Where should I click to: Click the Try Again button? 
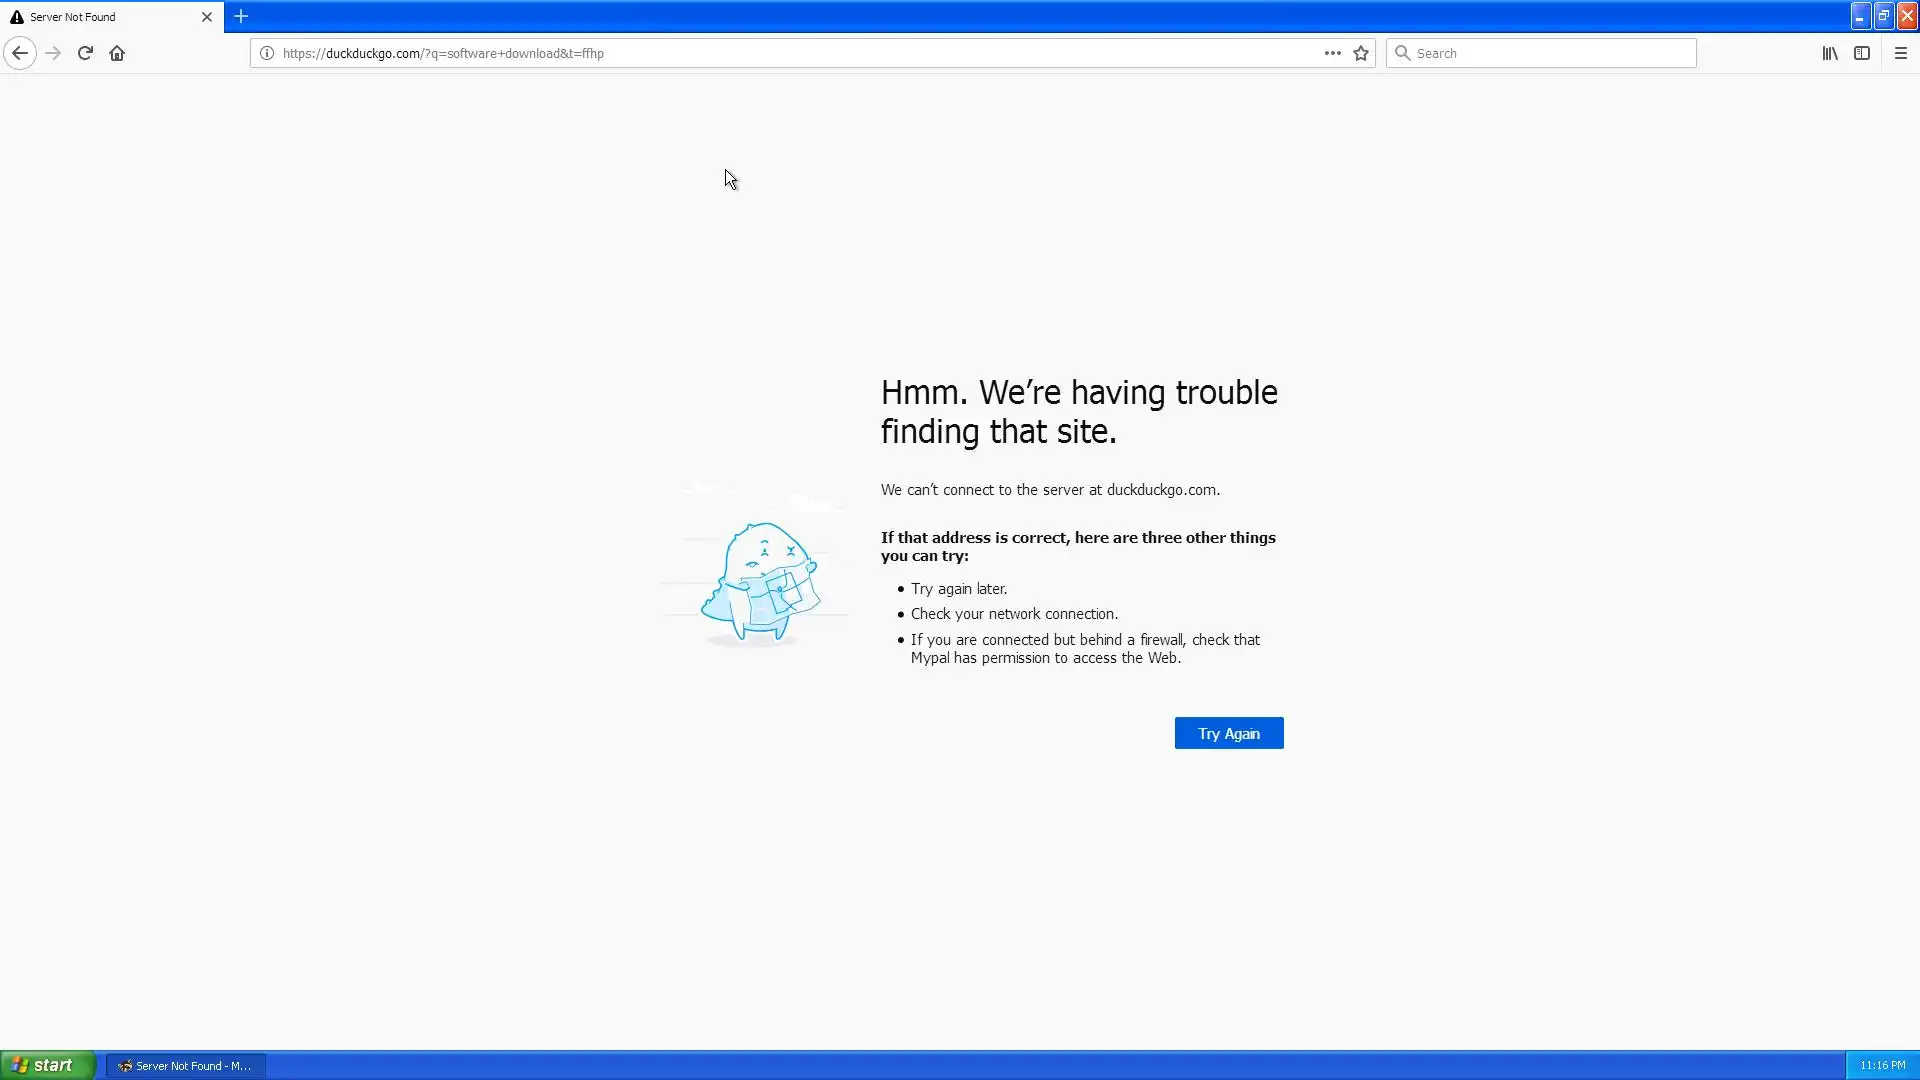tap(1228, 733)
